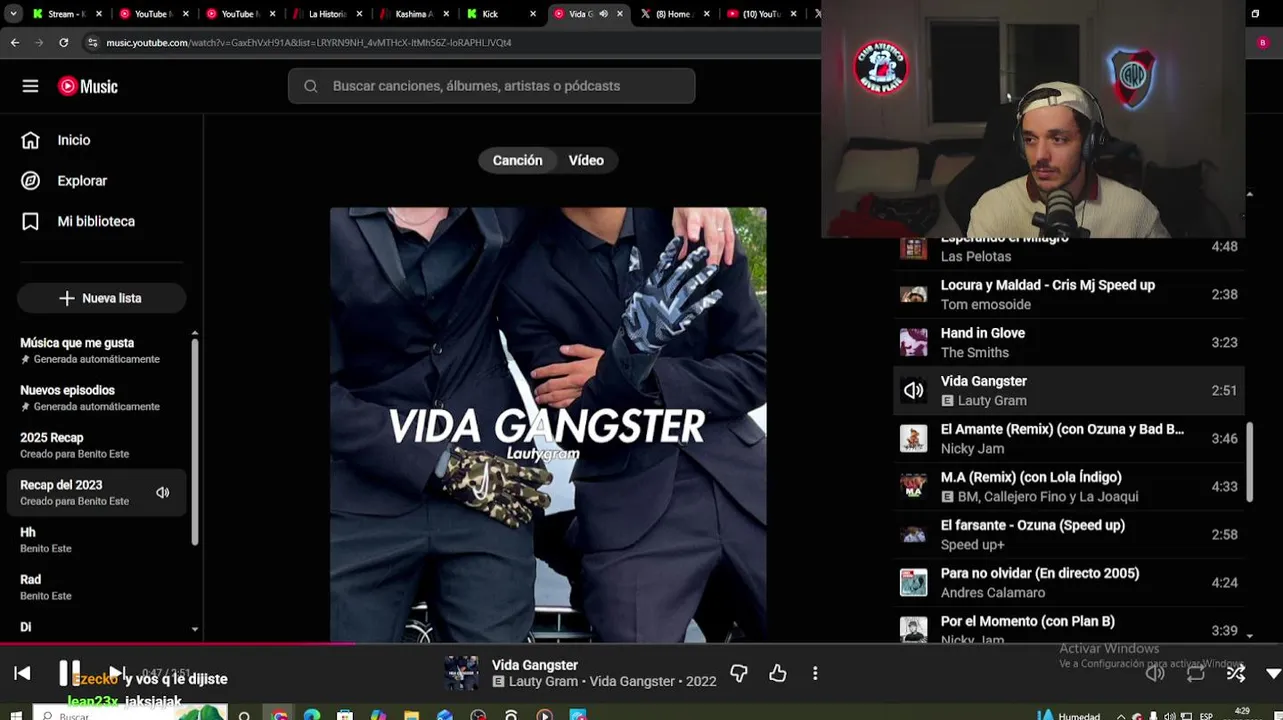The height and width of the screenshot is (720, 1283).
Task: Click queue scroll up arrow
Action: tap(1249, 194)
